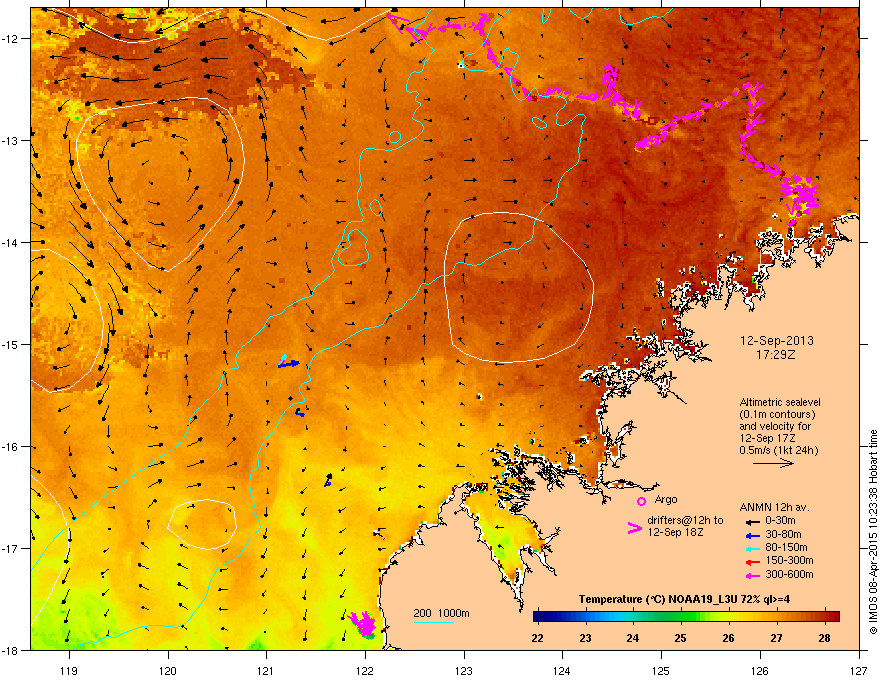Click the 30-80m depth label
The width and height of the screenshot is (880, 680).
[783, 534]
